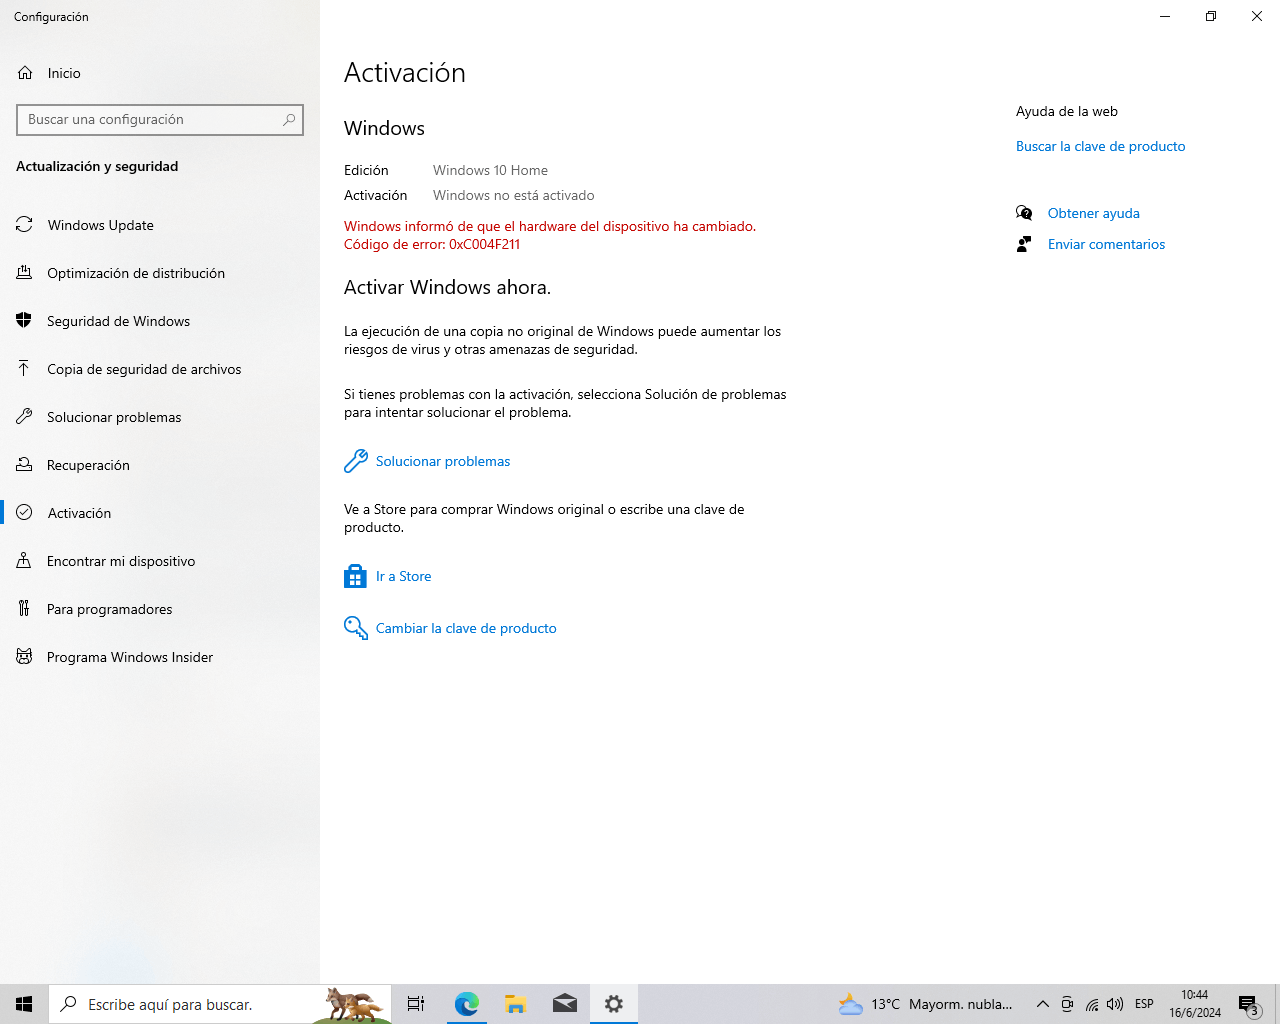
Task: Click the Enviar comentarios person icon
Action: (x=1024, y=244)
